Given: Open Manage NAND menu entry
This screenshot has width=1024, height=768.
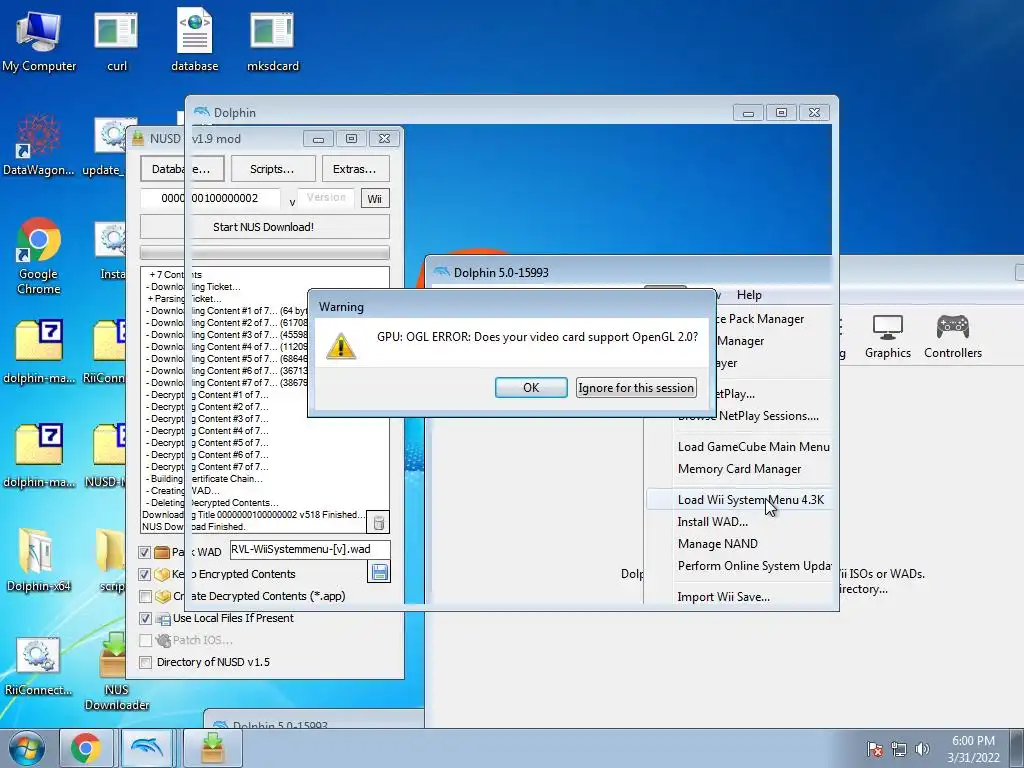Looking at the screenshot, I should click(717, 543).
